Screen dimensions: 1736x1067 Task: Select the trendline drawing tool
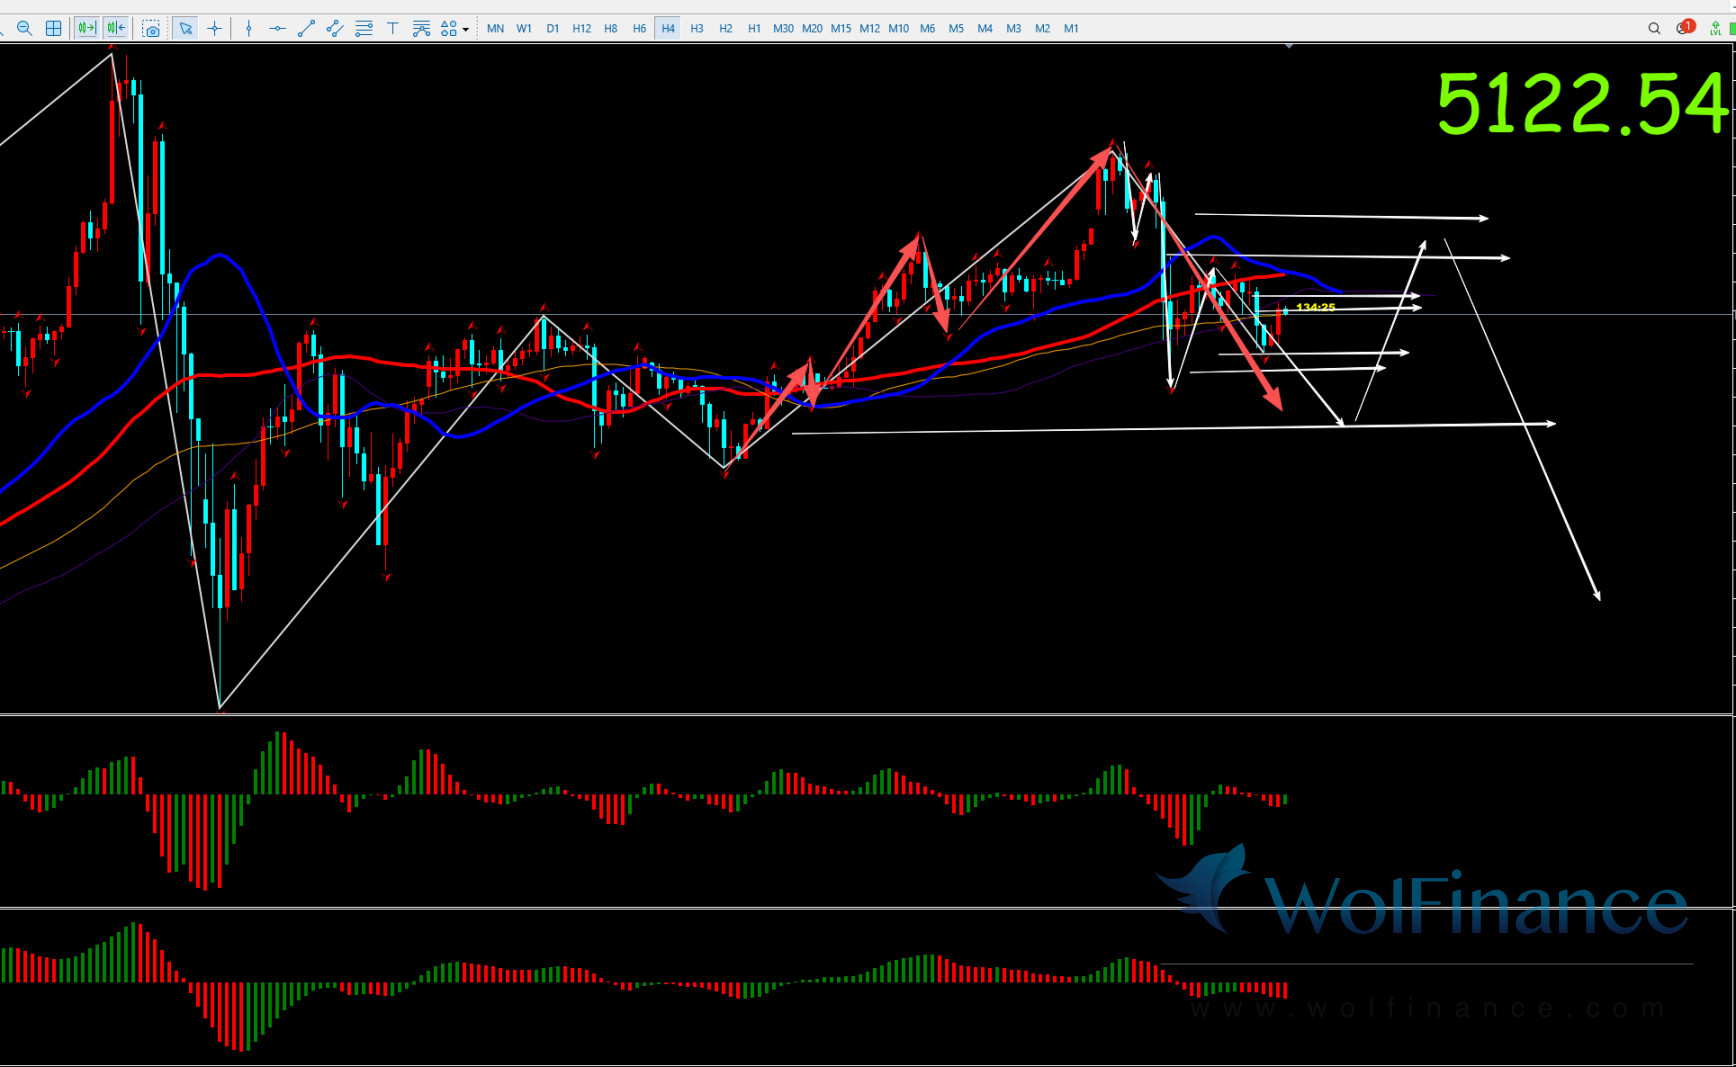306,28
